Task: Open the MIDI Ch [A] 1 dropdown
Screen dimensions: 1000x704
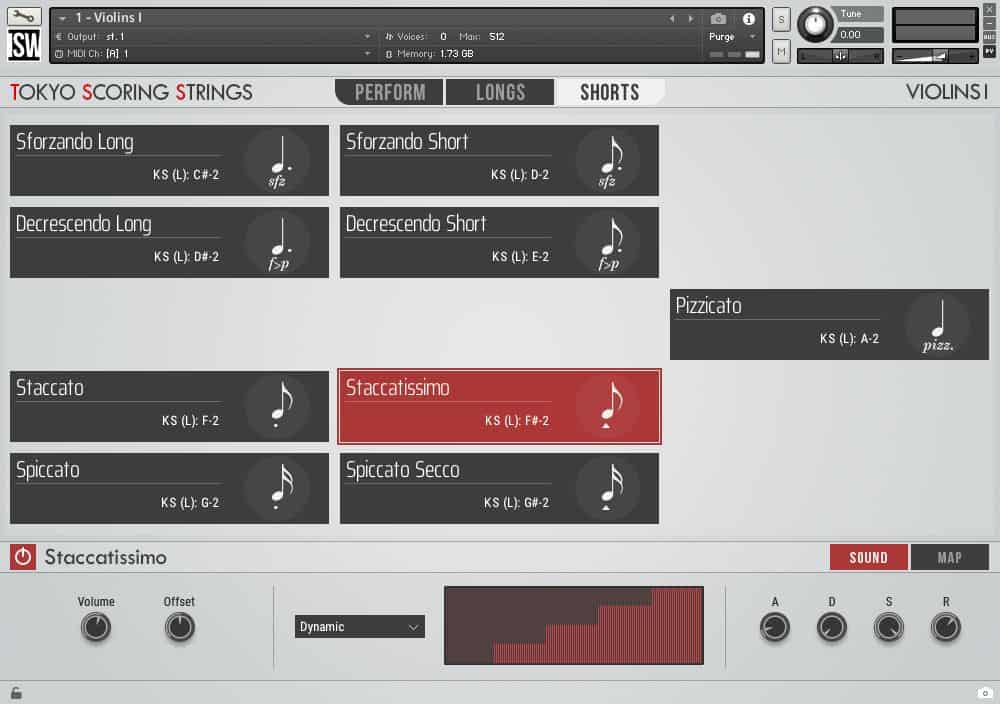Action: pyautogui.click(x=214, y=54)
